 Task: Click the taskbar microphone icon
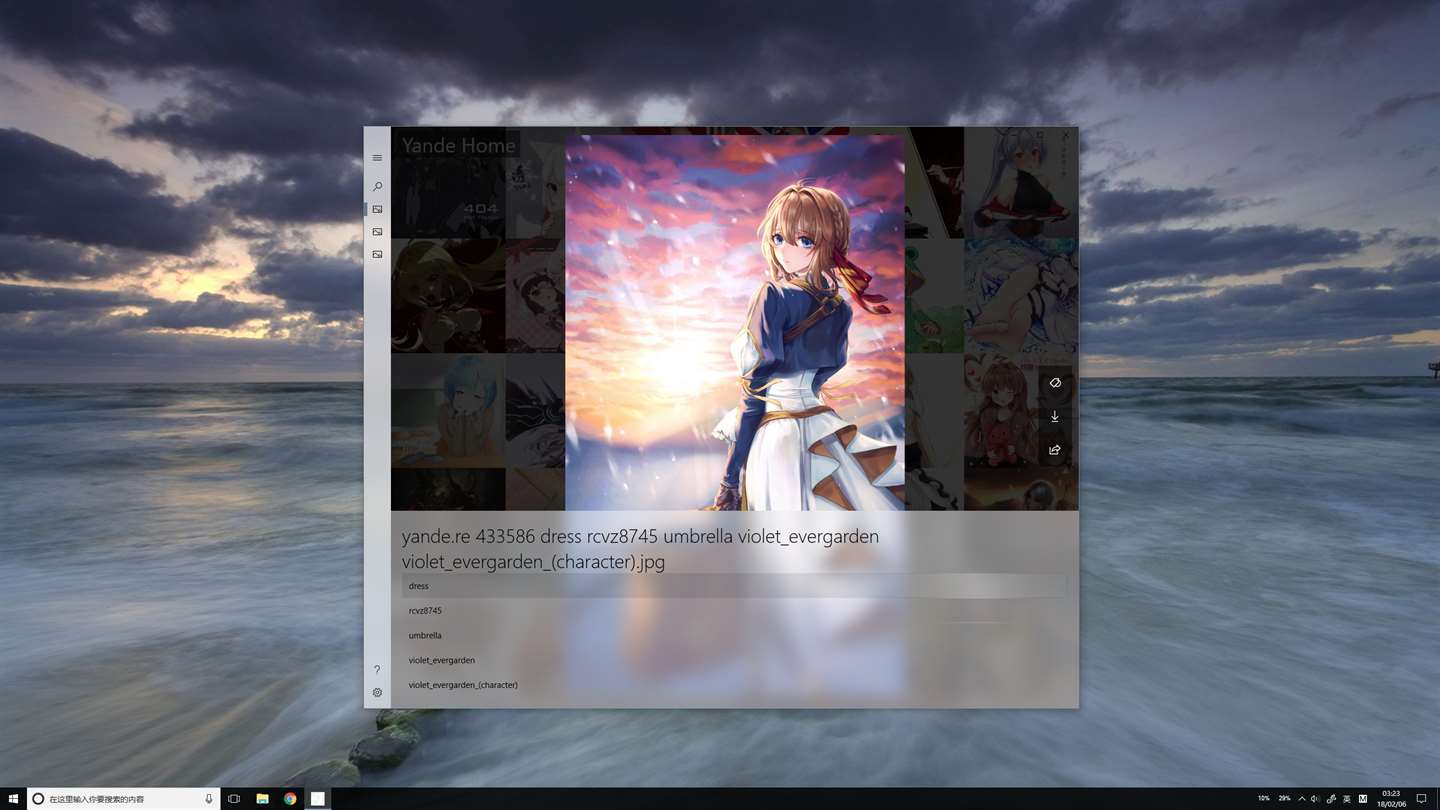[x=209, y=799]
